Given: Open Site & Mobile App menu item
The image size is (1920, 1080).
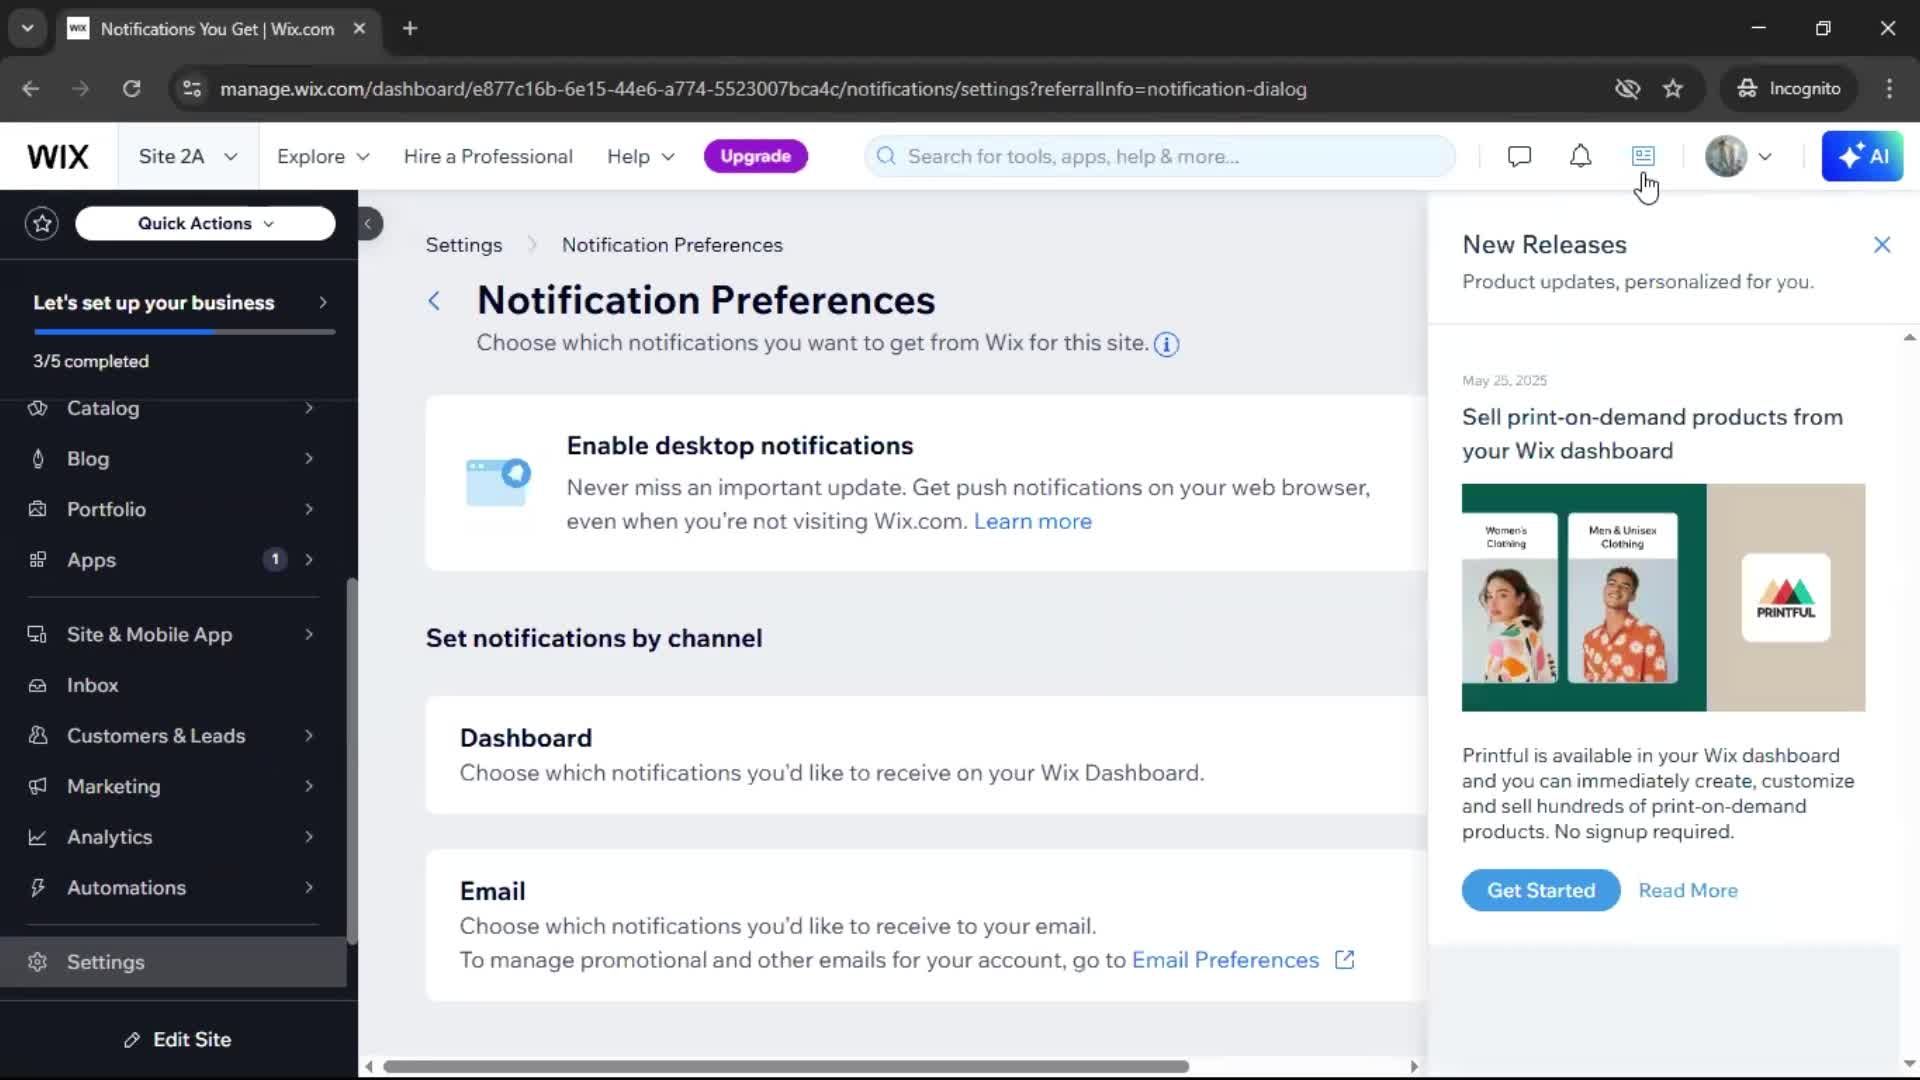Looking at the screenshot, I should (173, 634).
